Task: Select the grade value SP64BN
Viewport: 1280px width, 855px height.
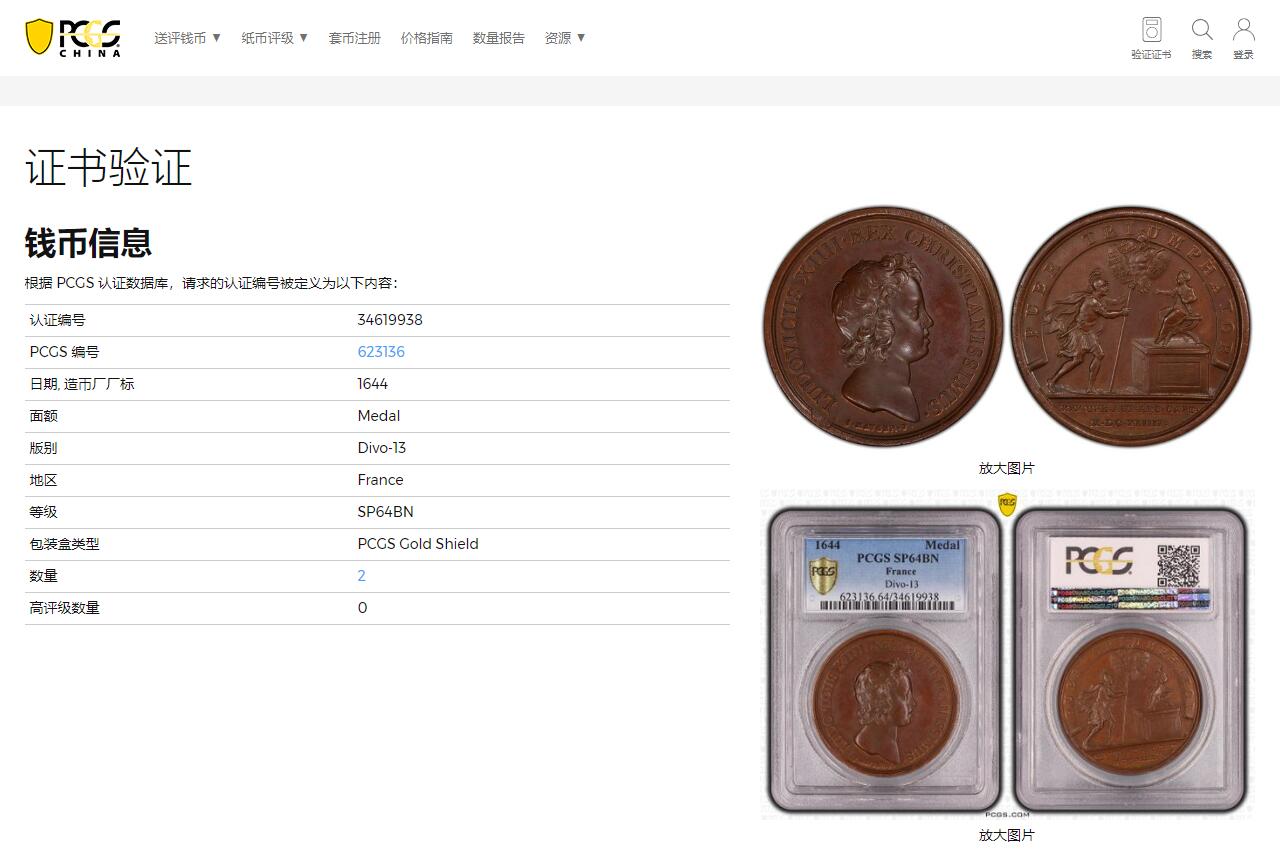Action: coord(385,512)
